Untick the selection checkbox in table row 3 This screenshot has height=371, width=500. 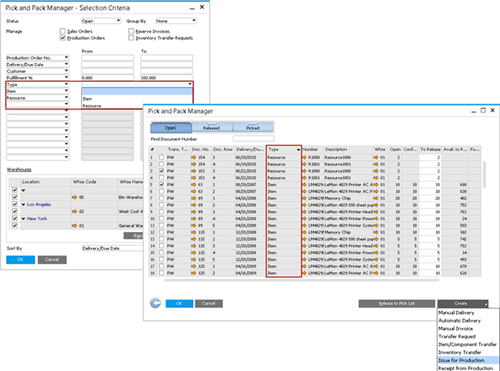click(162, 171)
